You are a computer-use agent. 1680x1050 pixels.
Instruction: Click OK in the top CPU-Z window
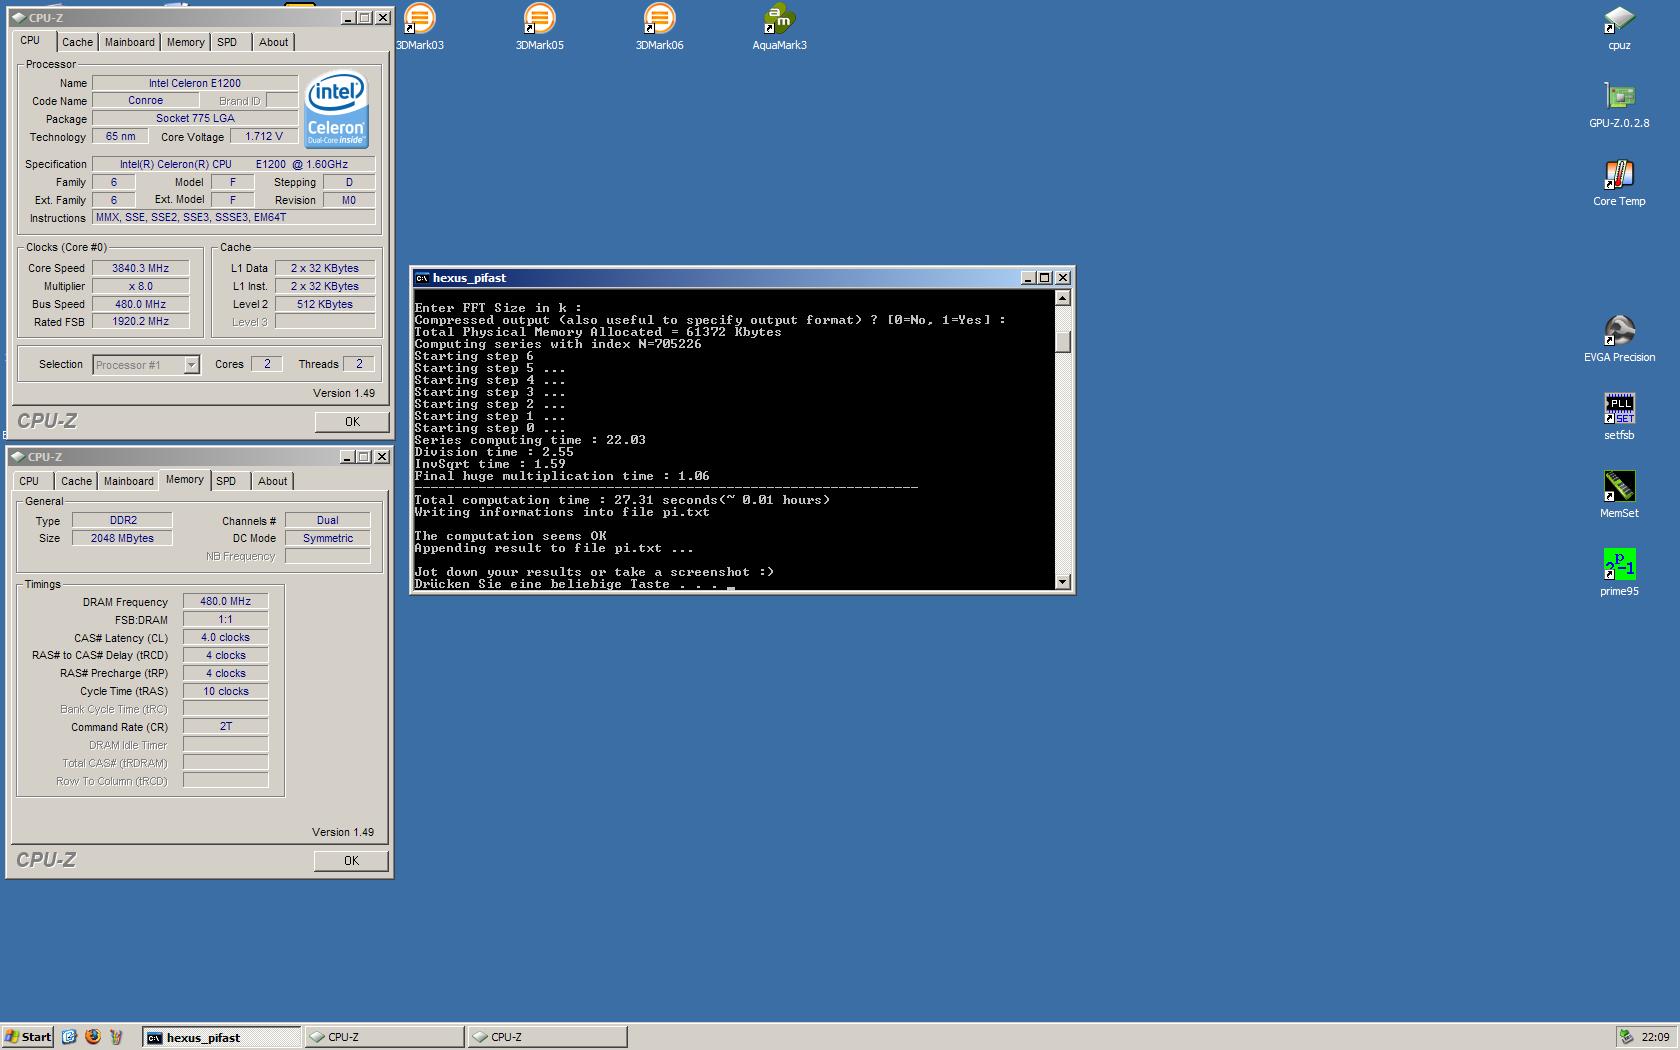352,422
